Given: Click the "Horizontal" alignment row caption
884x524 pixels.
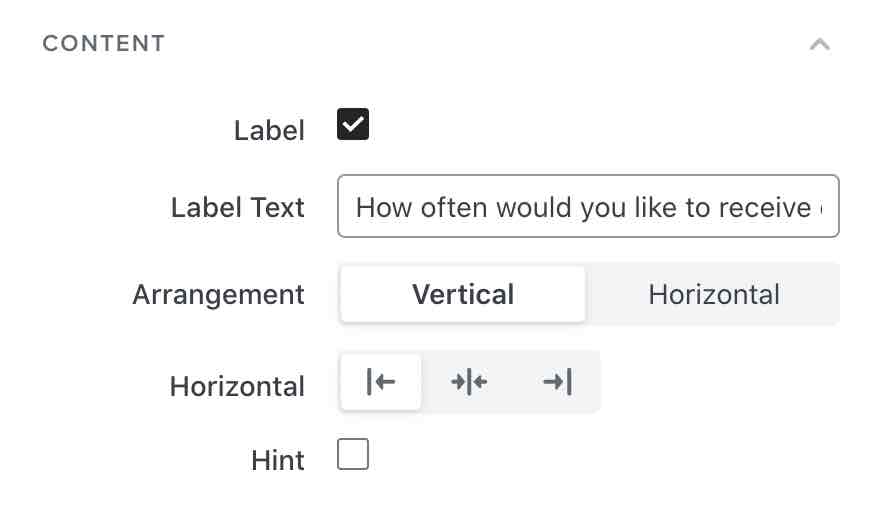Looking at the screenshot, I should tap(237, 387).
